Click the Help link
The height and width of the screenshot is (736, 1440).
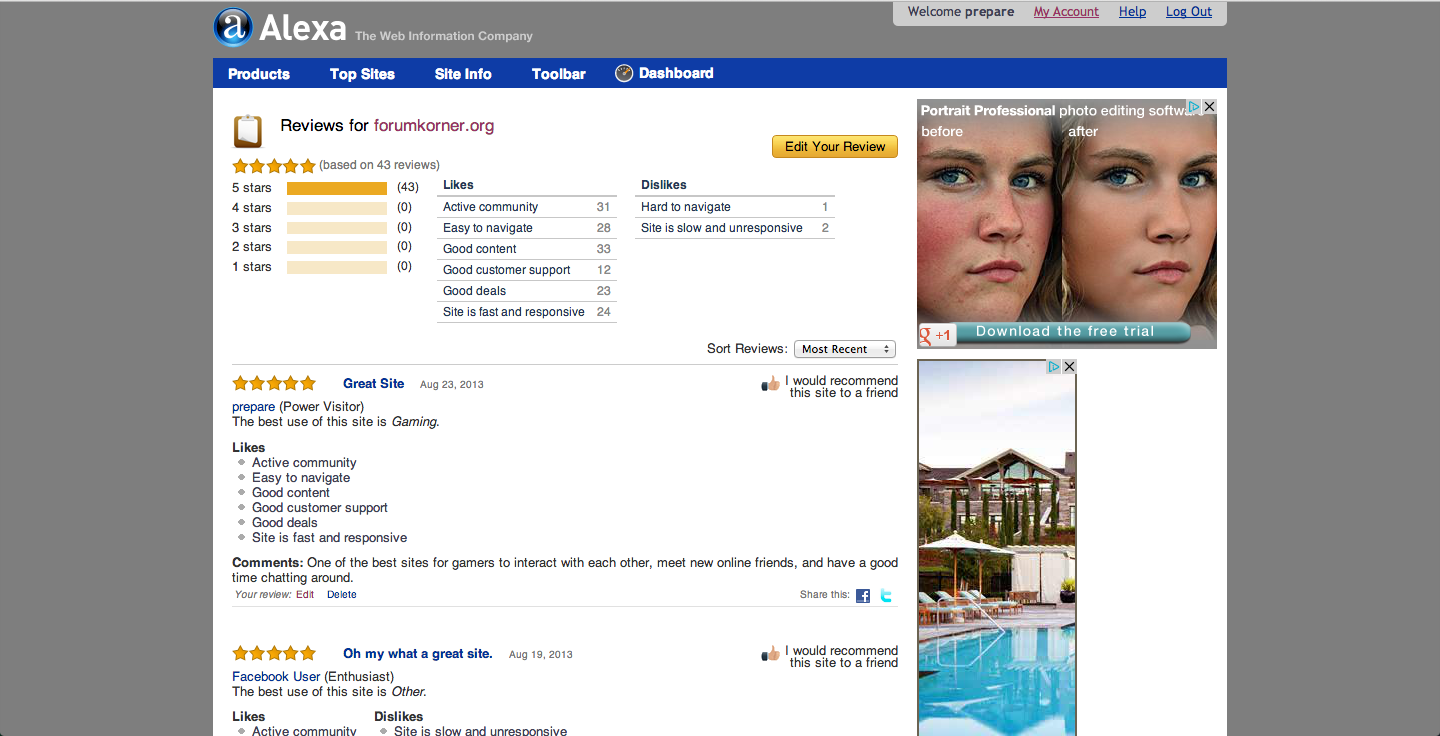point(1132,12)
